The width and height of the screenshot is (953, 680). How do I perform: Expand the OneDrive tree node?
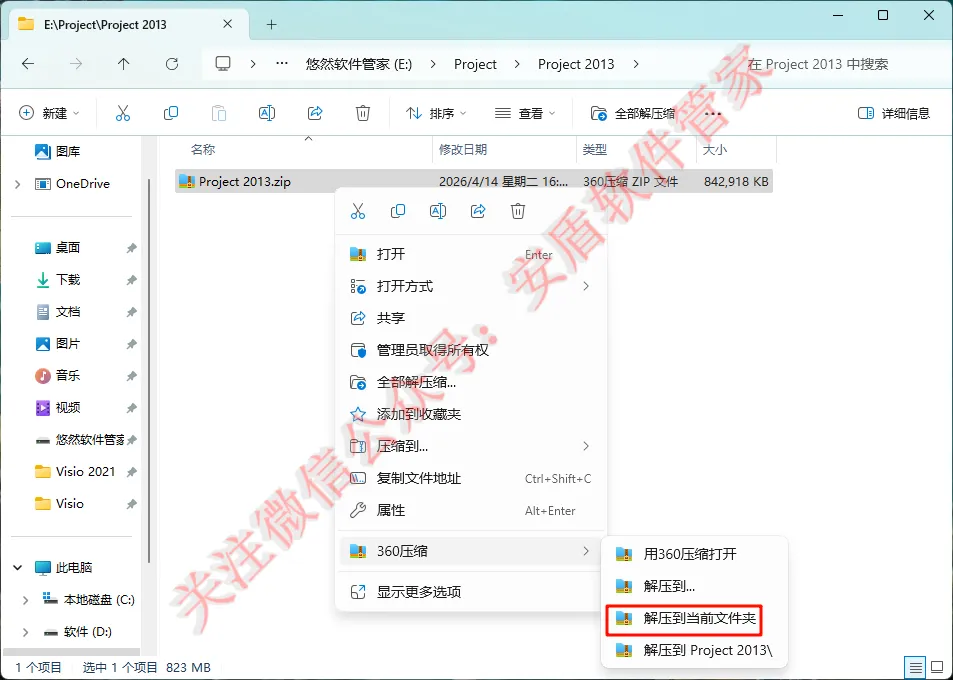[18, 184]
